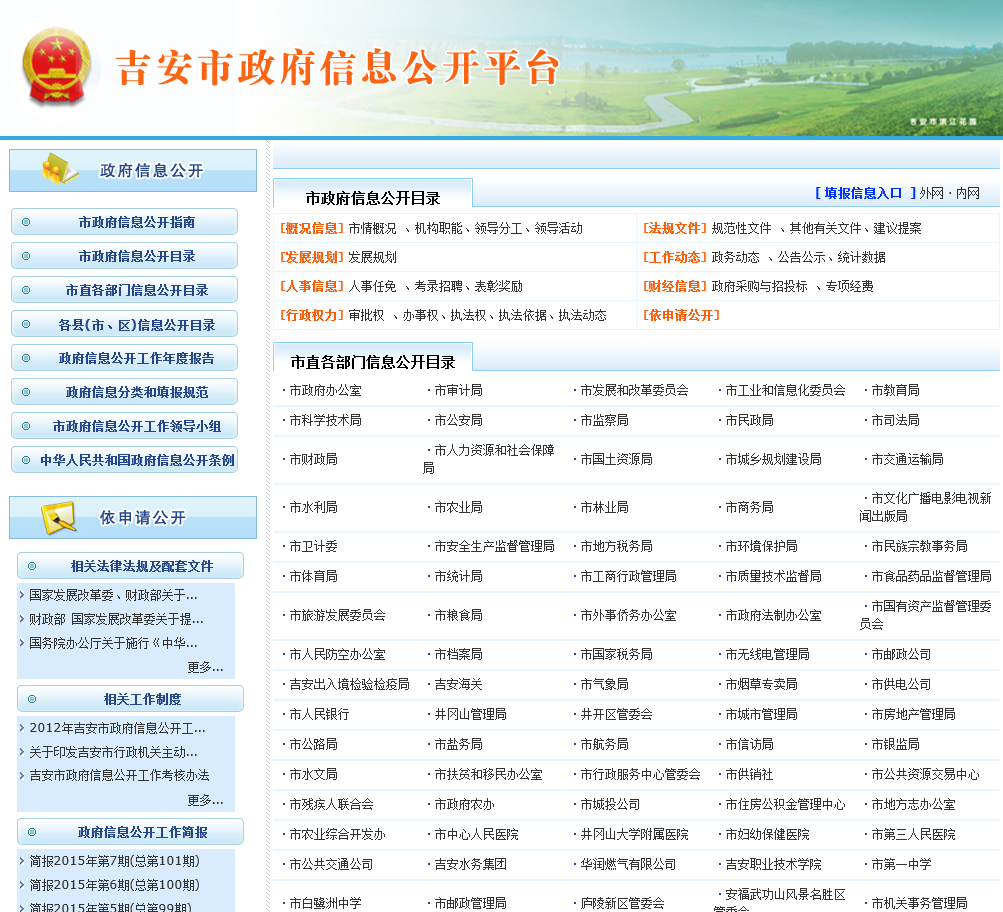The width and height of the screenshot is (1003, 912).
Task: Open 市情概况 link
Action: tap(372, 228)
